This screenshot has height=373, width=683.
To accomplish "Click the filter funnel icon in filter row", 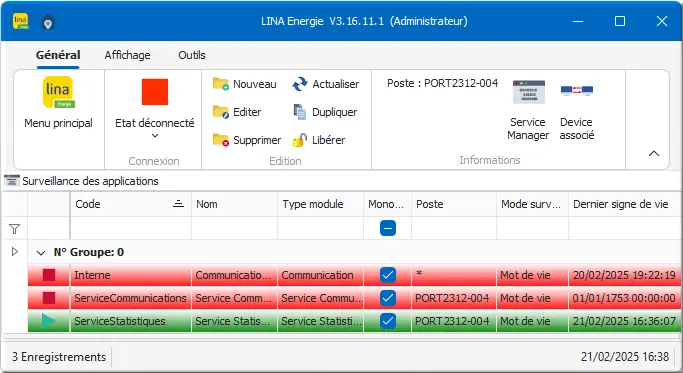I will click(x=14, y=229).
